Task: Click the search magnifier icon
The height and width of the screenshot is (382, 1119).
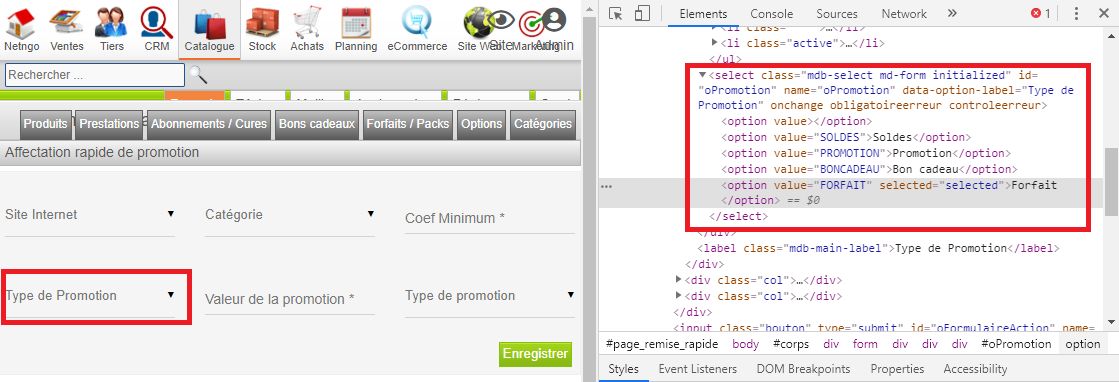Action: tap(198, 75)
